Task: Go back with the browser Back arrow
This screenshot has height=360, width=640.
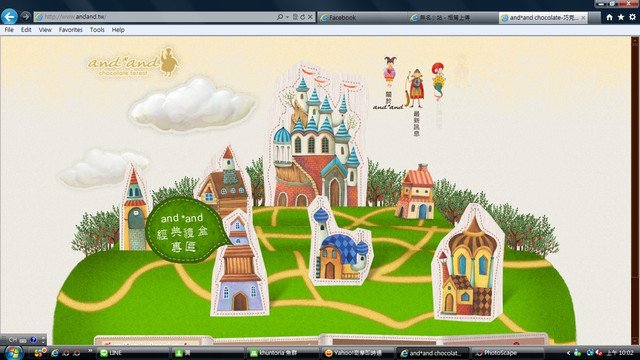Action: pos(9,17)
